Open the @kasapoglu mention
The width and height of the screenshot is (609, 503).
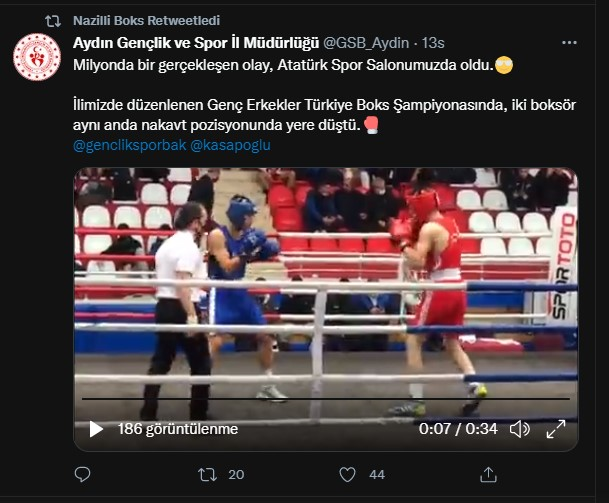(230, 145)
